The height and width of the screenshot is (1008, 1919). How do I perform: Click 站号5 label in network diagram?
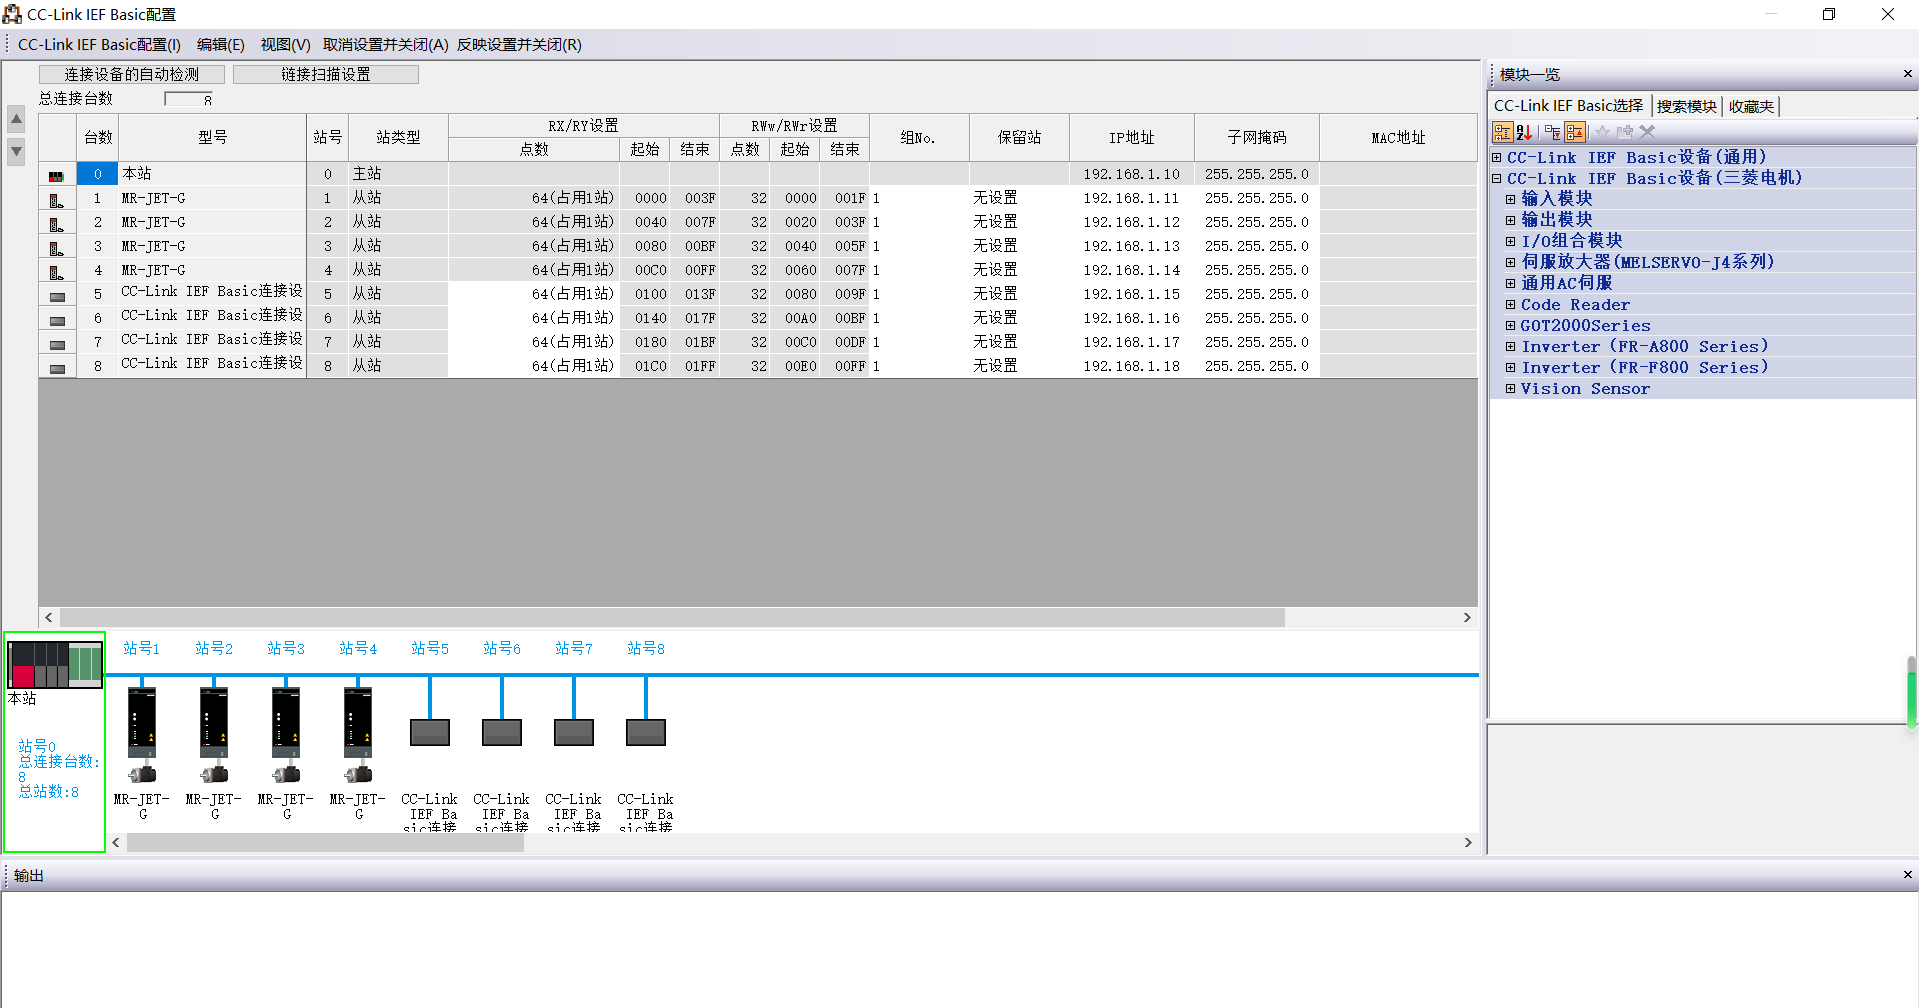pos(430,649)
